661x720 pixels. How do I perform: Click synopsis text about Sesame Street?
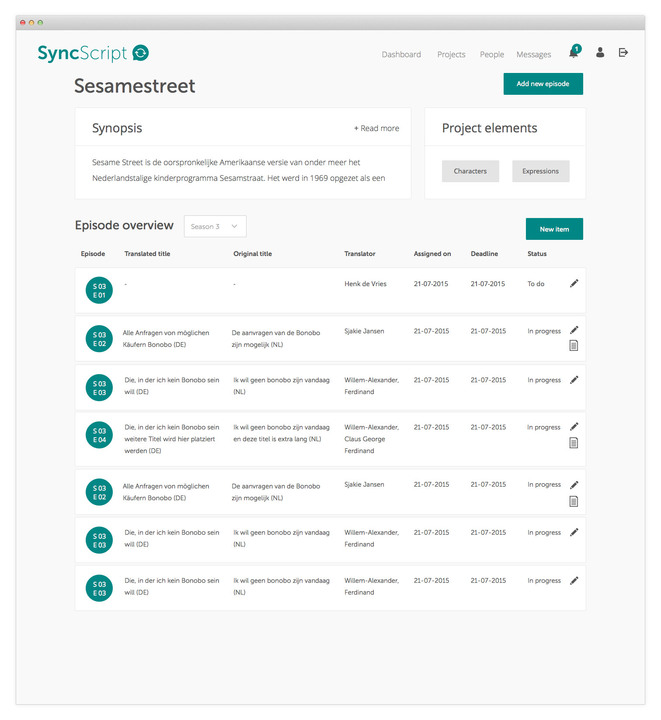pos(239,170)
